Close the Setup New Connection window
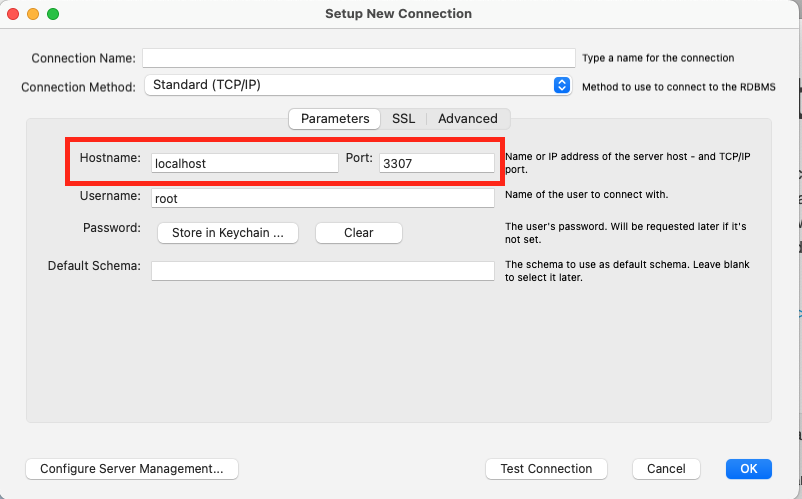This screenshot has width=802, height=499. (13, 14)
